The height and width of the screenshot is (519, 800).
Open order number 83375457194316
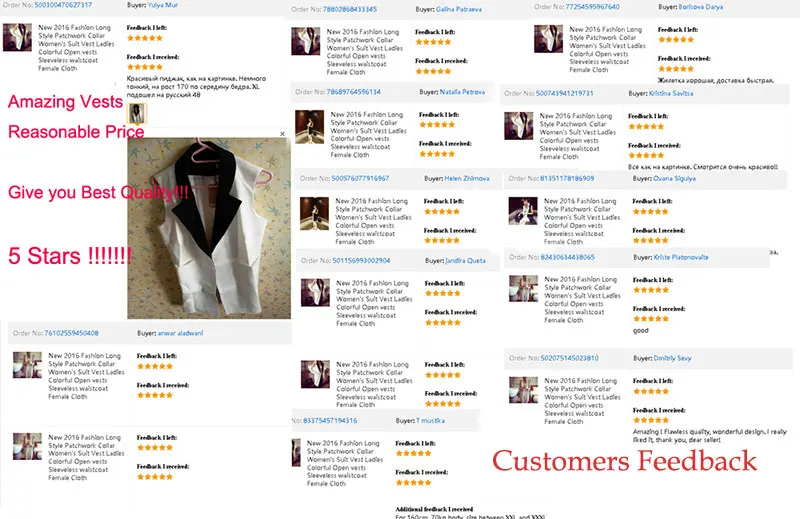pos(330,421)
